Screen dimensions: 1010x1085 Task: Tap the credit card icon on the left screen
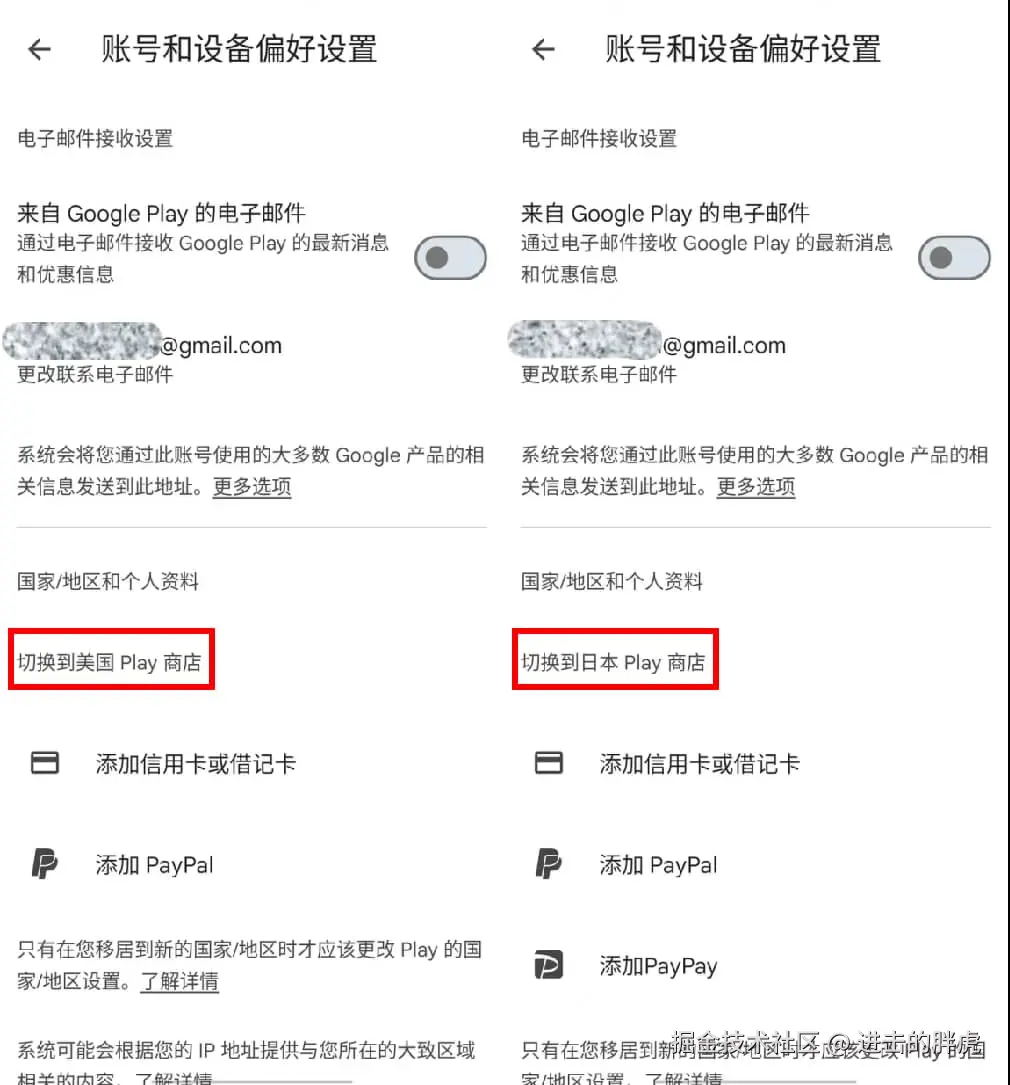coord(45,763)
